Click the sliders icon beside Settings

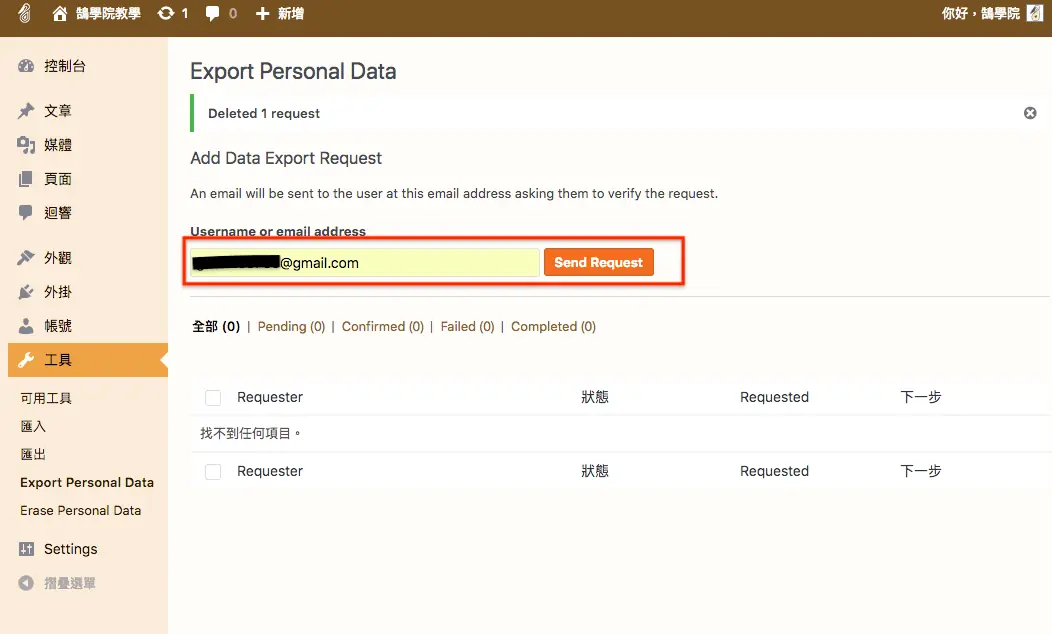(x=26, y=549)
